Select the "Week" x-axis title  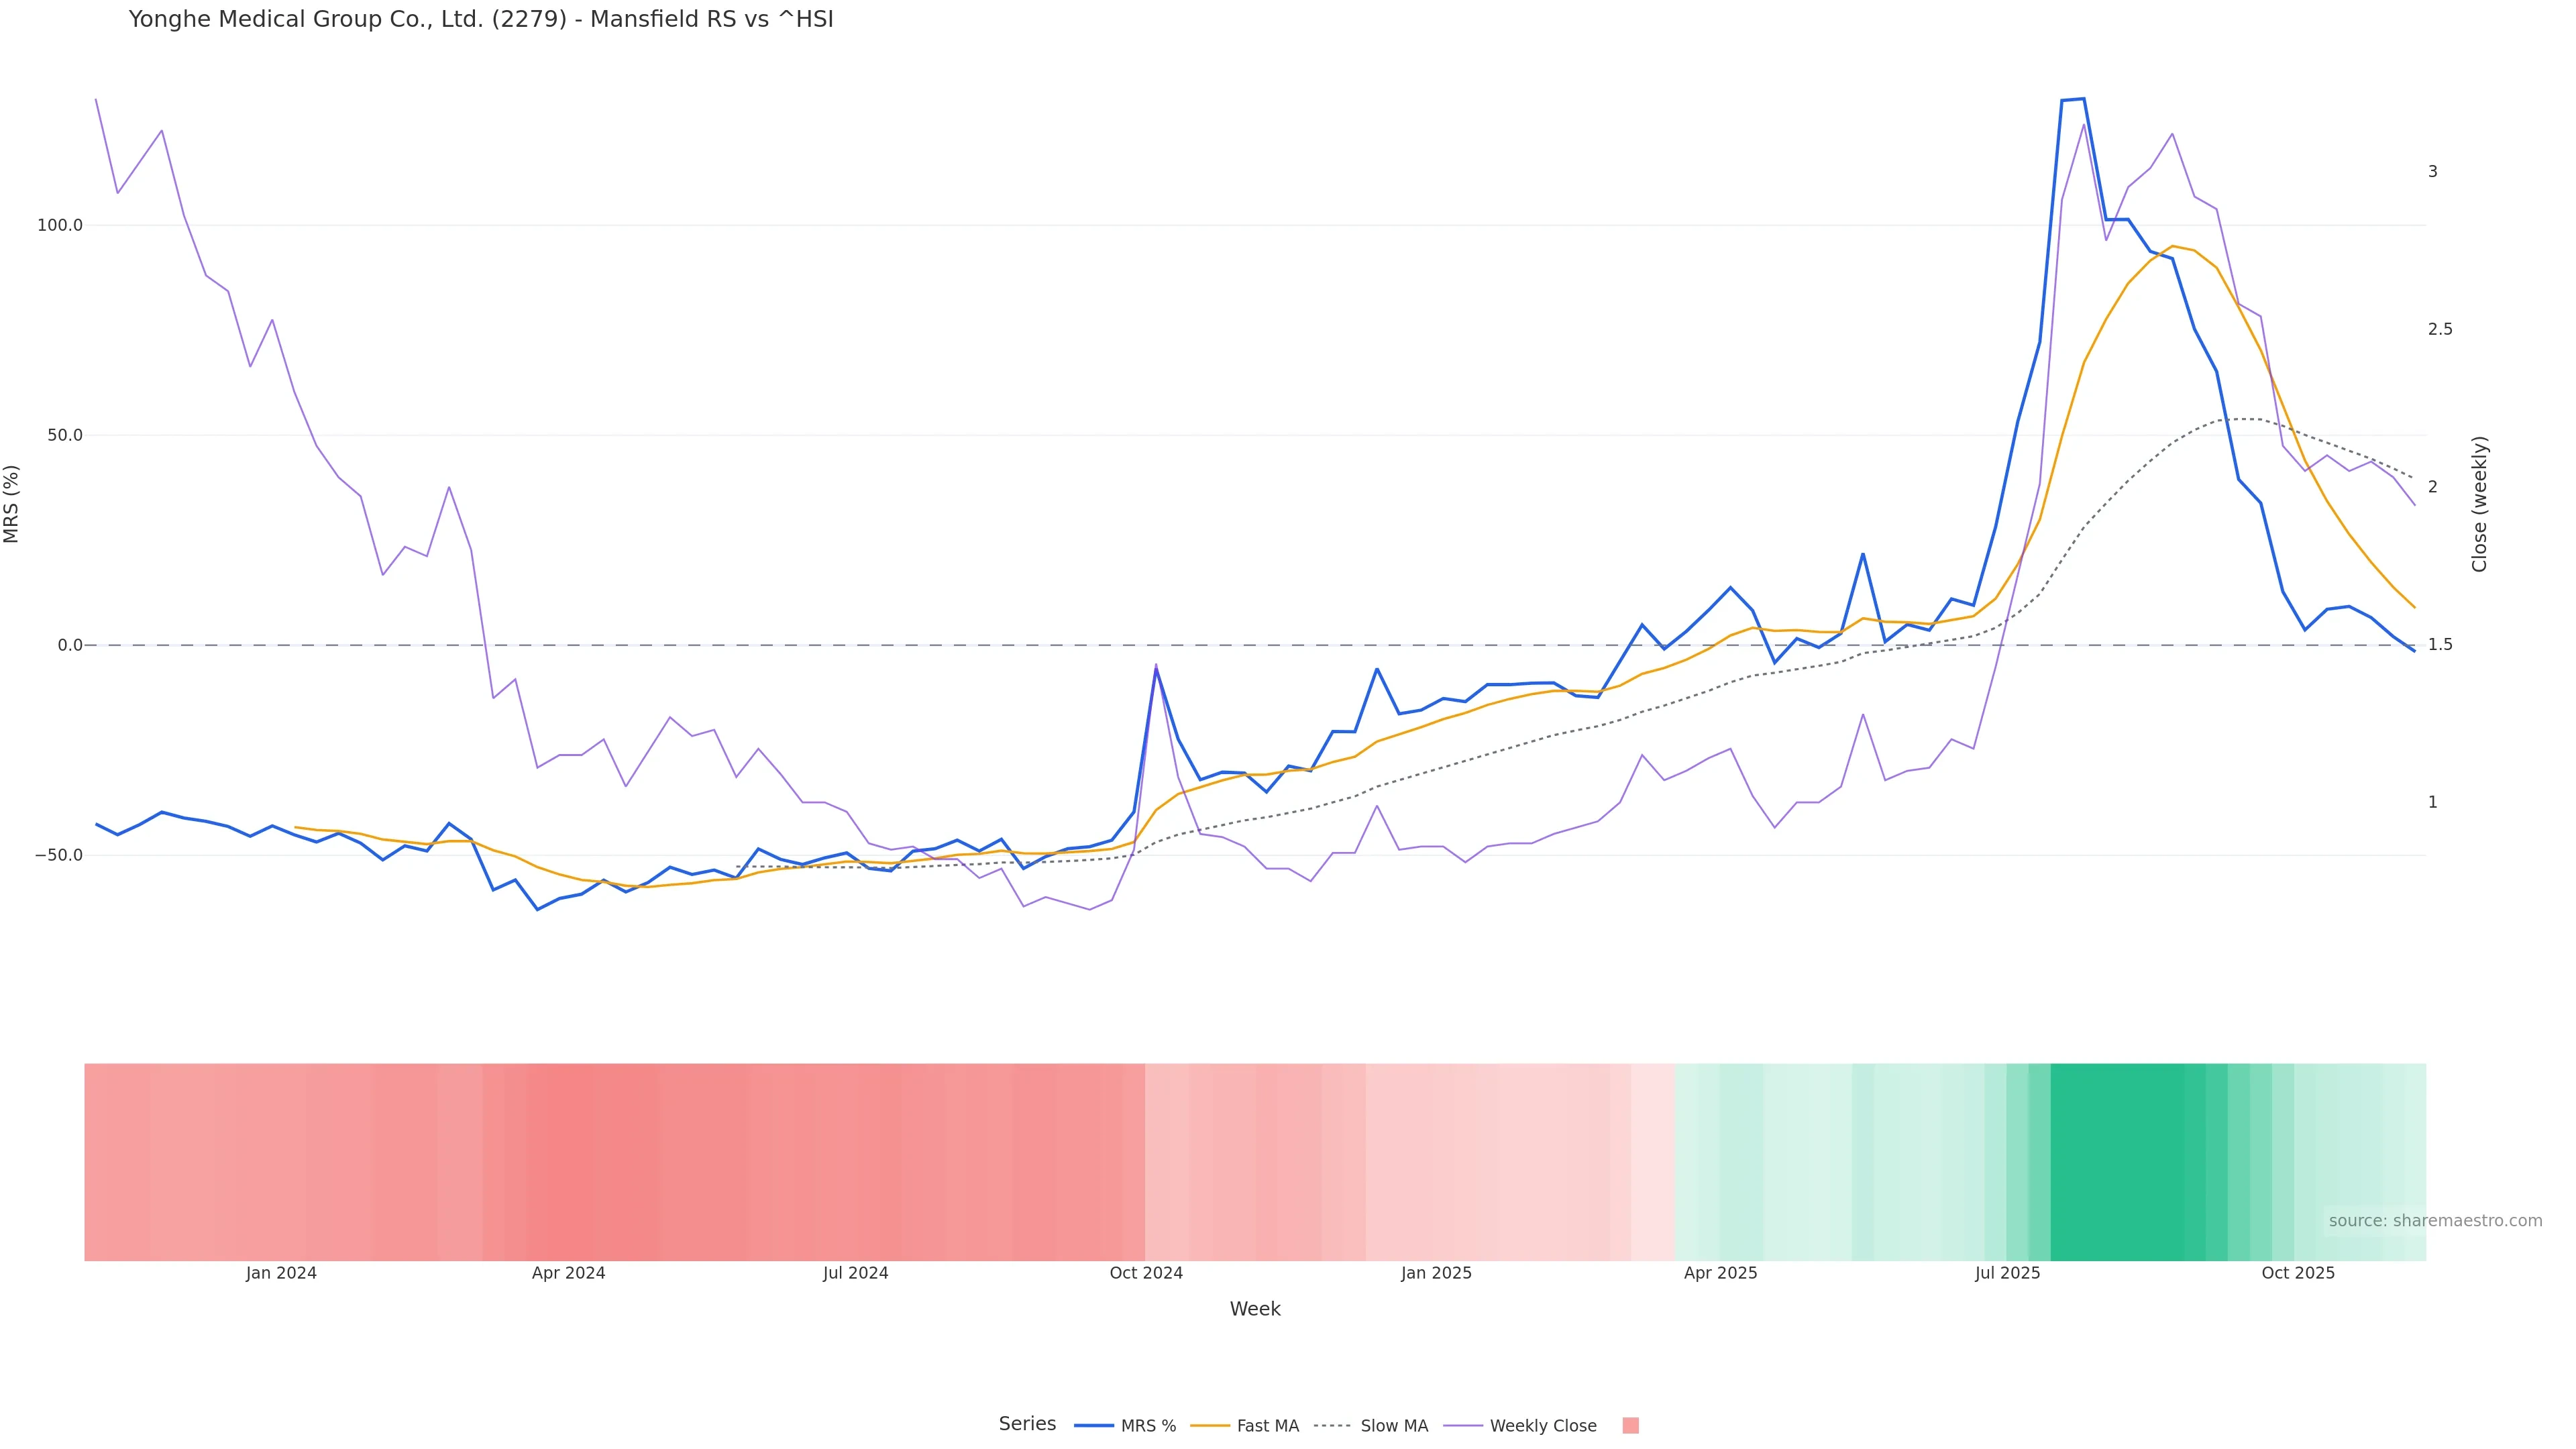[x=1254, y=1309]
